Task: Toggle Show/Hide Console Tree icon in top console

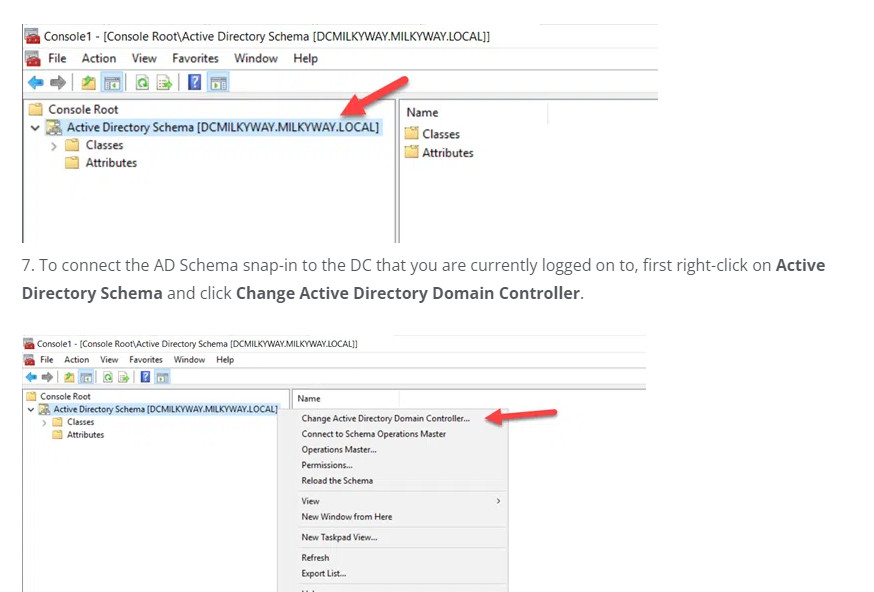Action: tap(112, 83)
